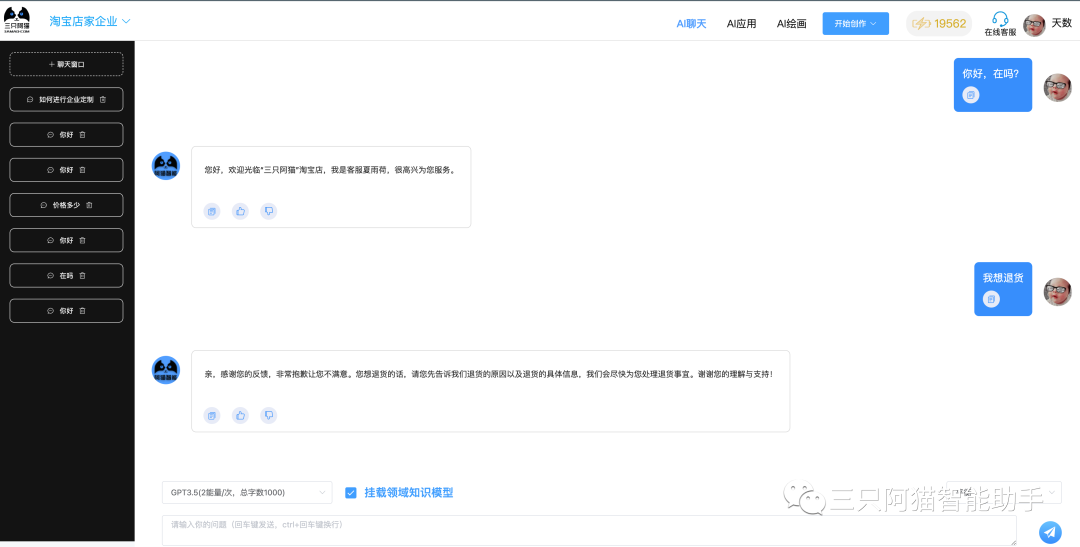Open the 在吗 conversation
This screenshot has height=547, width=1080.
pyautogui.click(x=66, y=276)
